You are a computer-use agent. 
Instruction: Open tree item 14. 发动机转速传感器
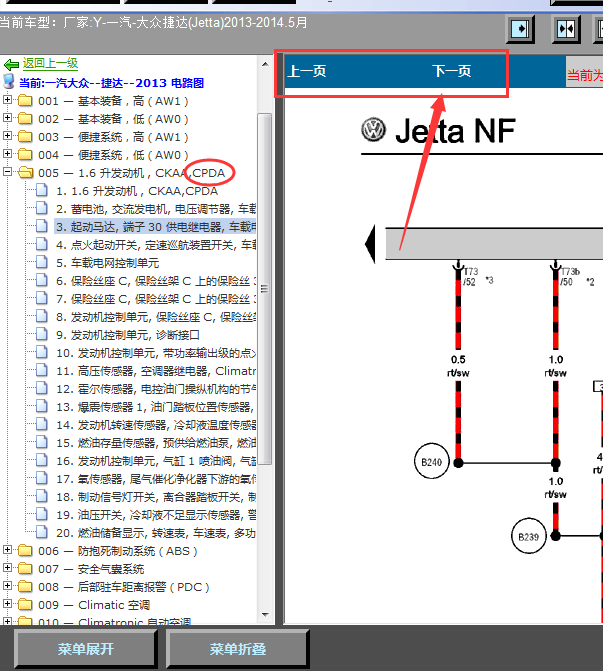coord(156,425)
